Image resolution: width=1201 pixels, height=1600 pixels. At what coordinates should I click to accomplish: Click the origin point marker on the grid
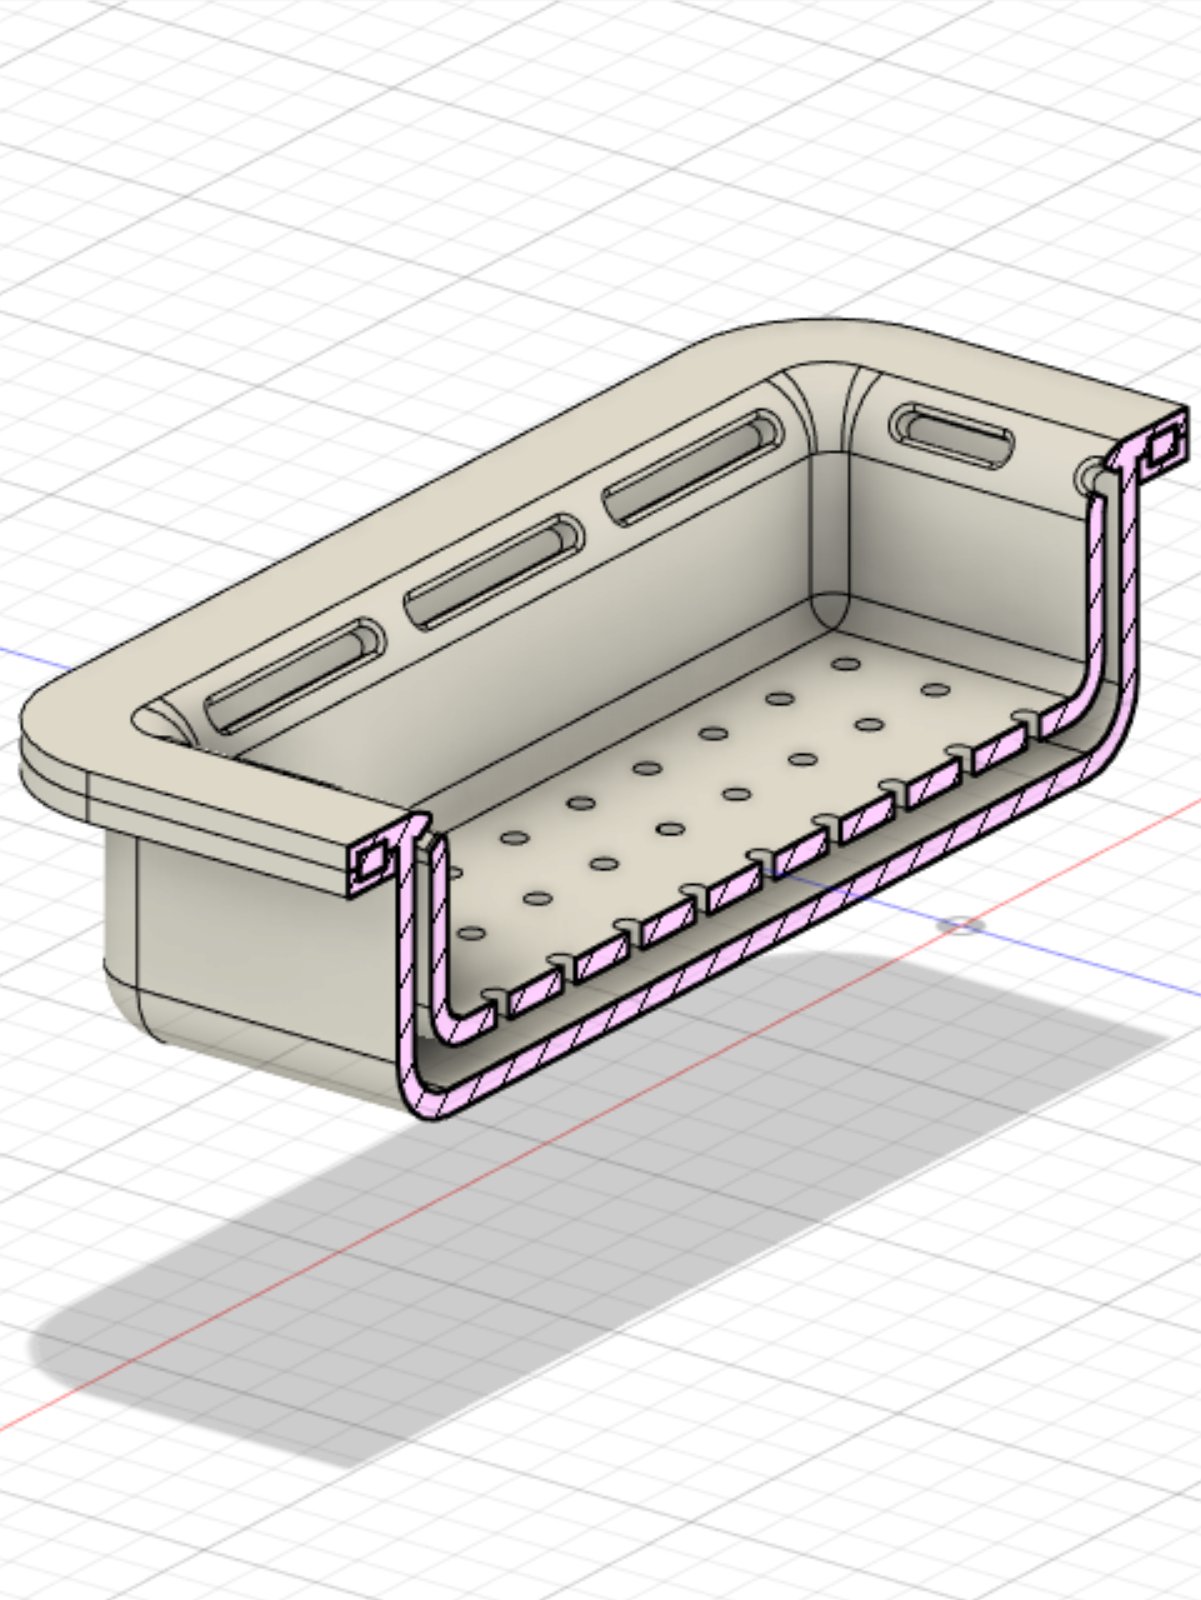(960, 924)
